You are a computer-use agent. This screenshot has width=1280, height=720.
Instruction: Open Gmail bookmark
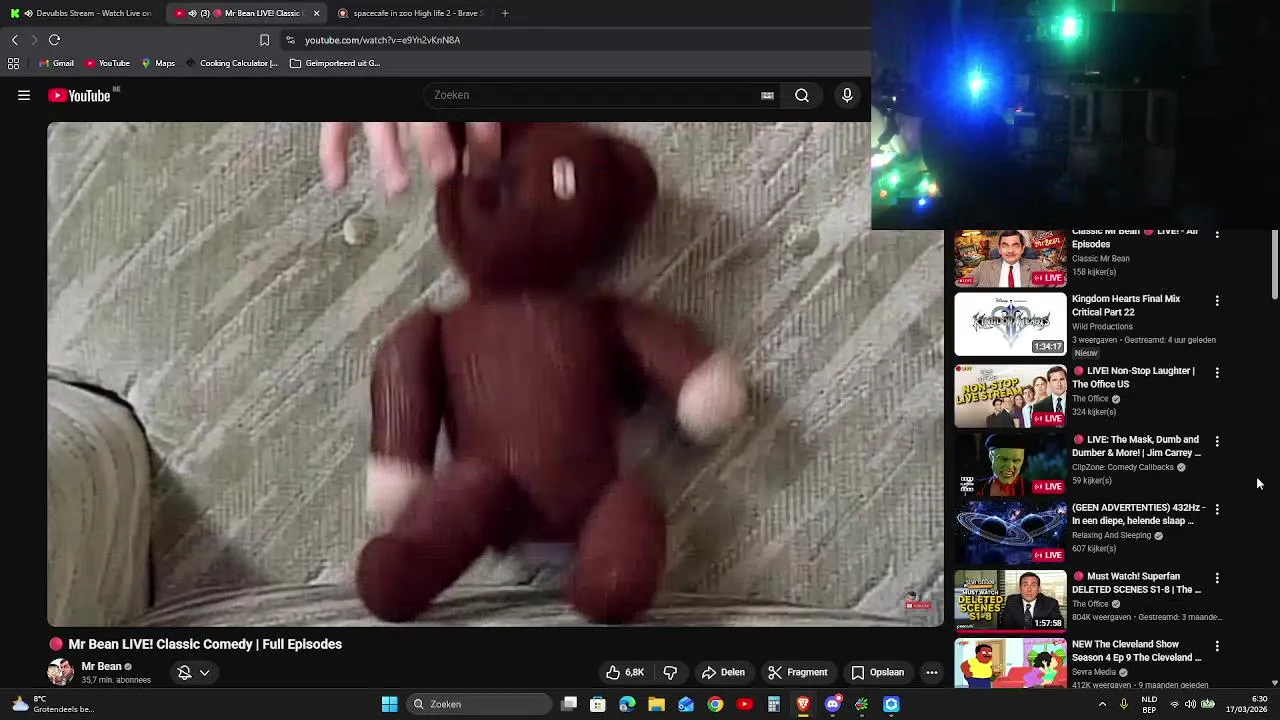(x=56, y=63)
